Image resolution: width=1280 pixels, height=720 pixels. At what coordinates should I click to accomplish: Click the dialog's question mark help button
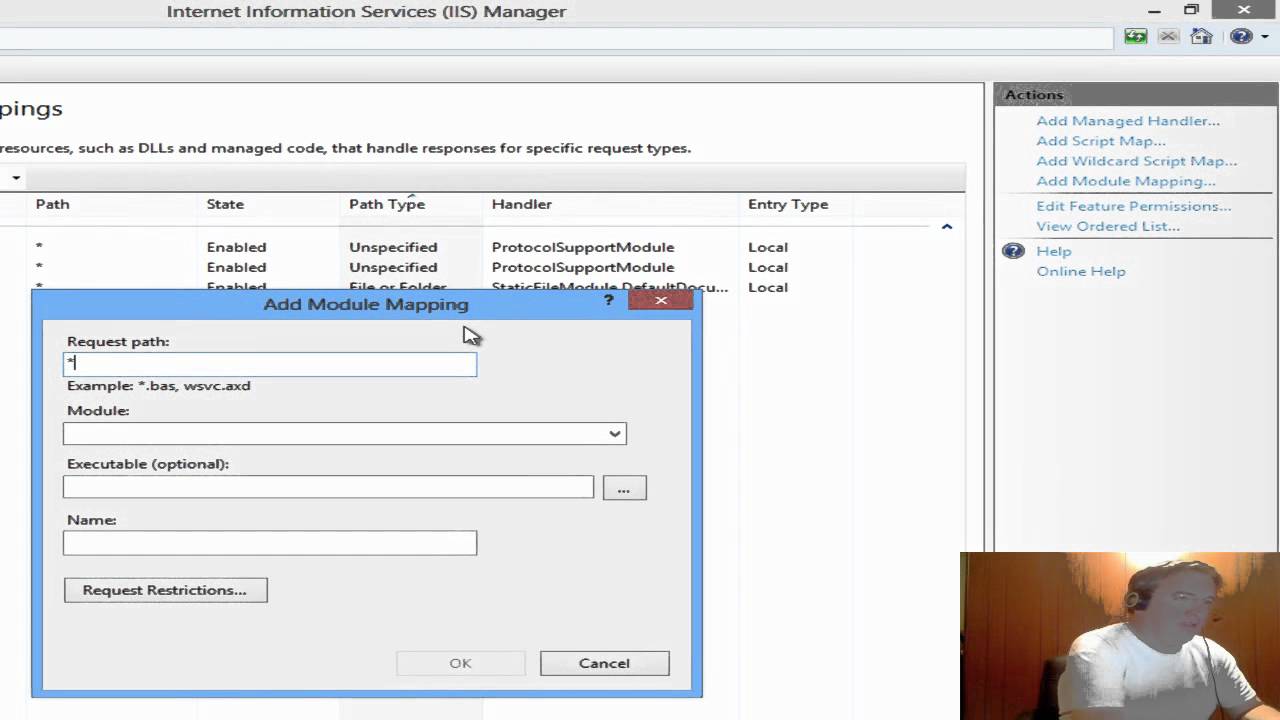[608, 300]
